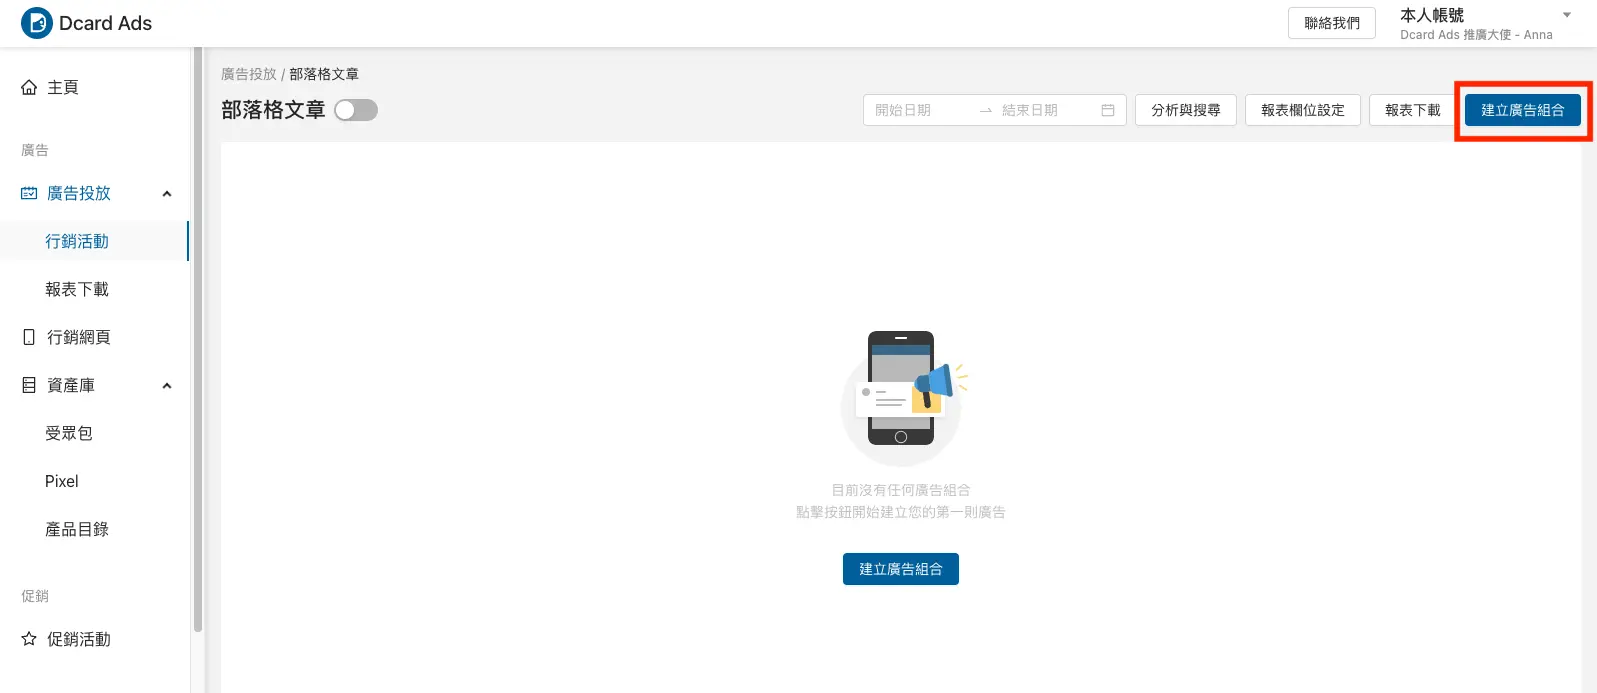The width and height of the screenshot is (1597, 693).
Task: Toggle the 部落格文章 campaign switch
Action: (356, 110)
